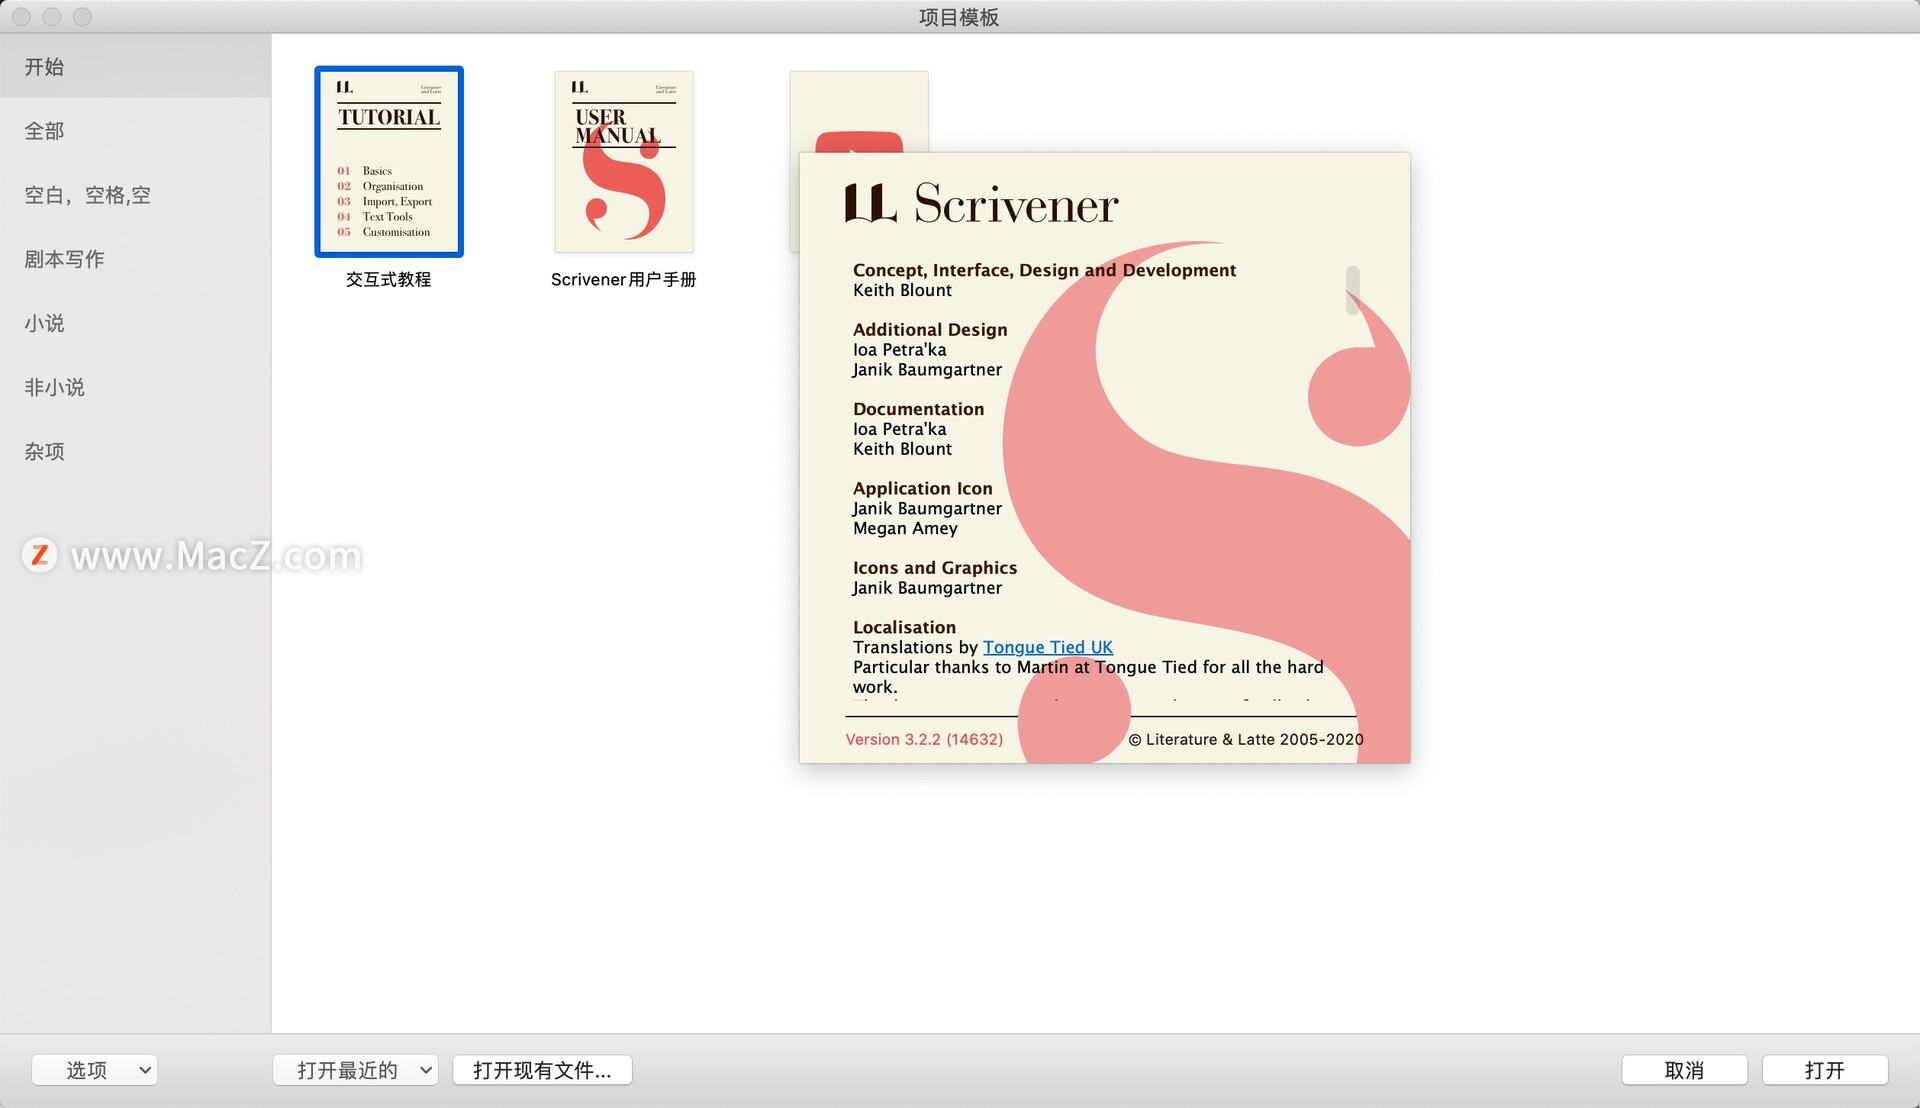Click the 项目模板 window title
1920x1108 pixels.
click(958, 17)
